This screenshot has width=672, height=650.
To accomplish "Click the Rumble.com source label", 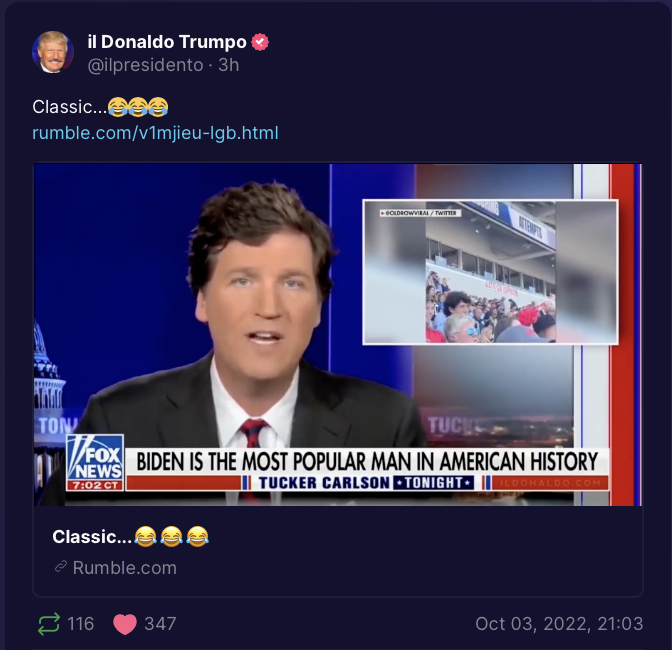I will click(x=125, y=568).
